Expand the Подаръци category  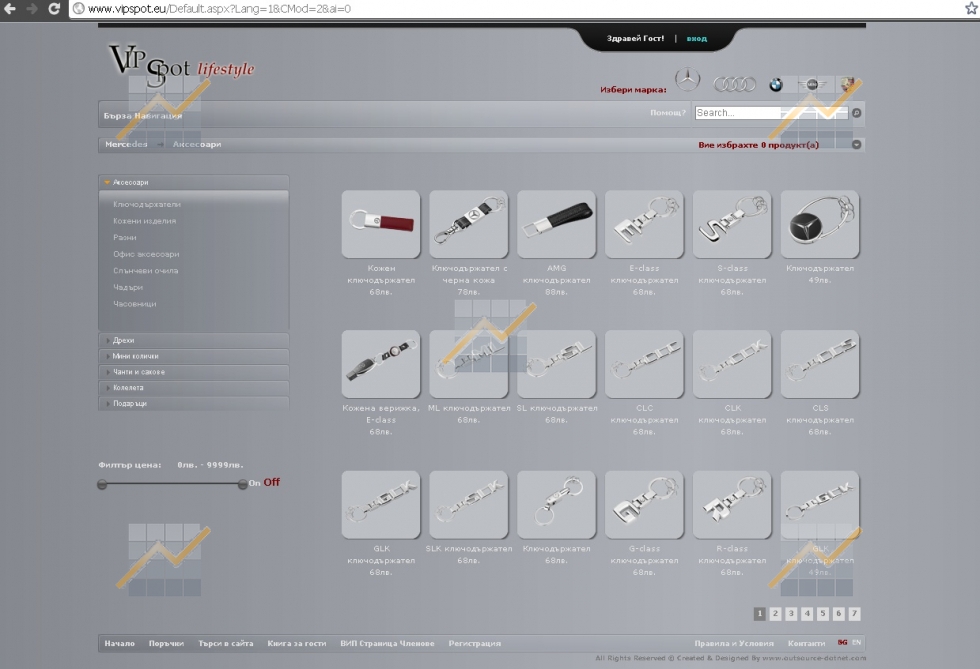coord(194,403)
